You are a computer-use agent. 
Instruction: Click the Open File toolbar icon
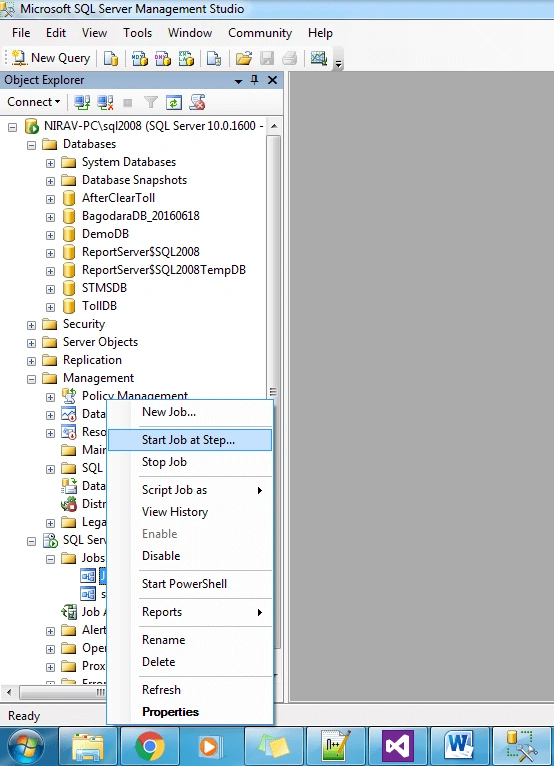(243, 59)
